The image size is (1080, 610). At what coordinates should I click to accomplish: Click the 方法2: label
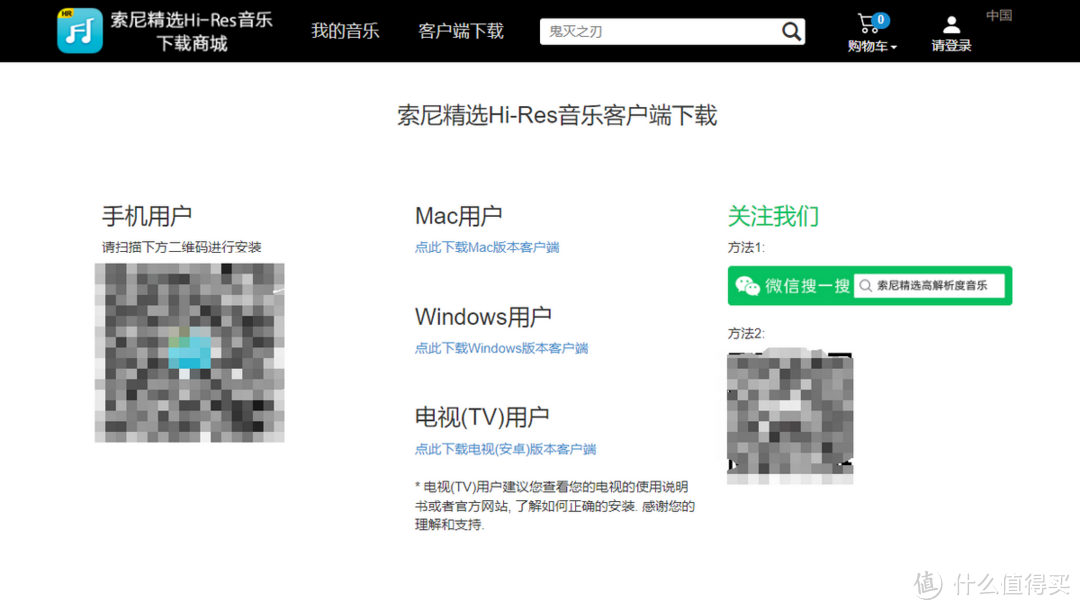pyautogui.click(x=746, y=333)
